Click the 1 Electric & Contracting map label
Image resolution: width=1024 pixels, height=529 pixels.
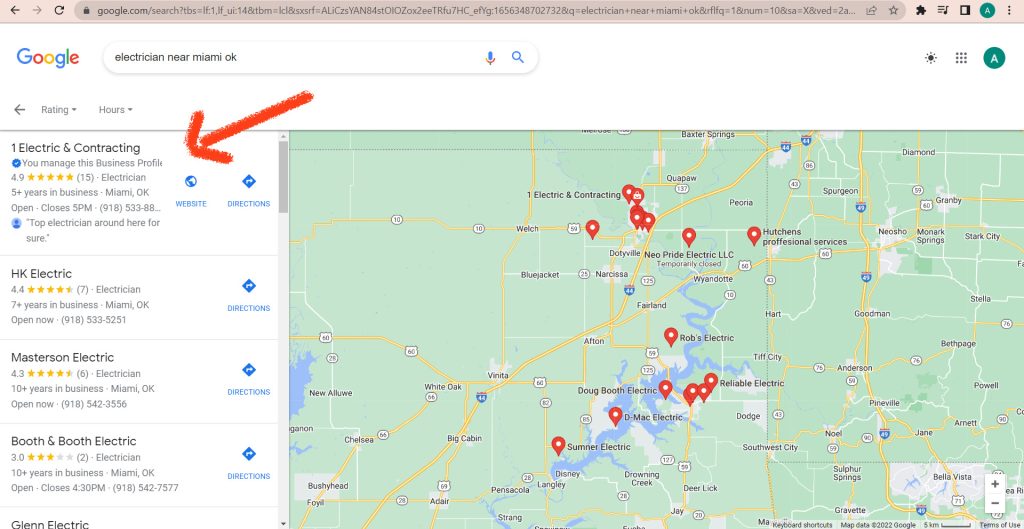[x=573, y=195]
